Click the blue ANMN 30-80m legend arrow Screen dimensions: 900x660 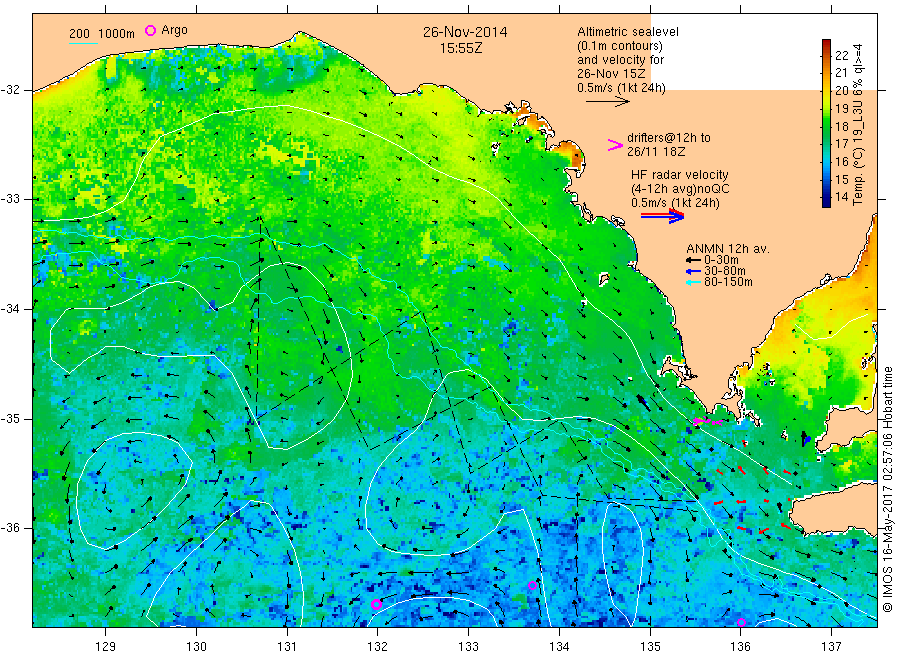click(694, 271)
